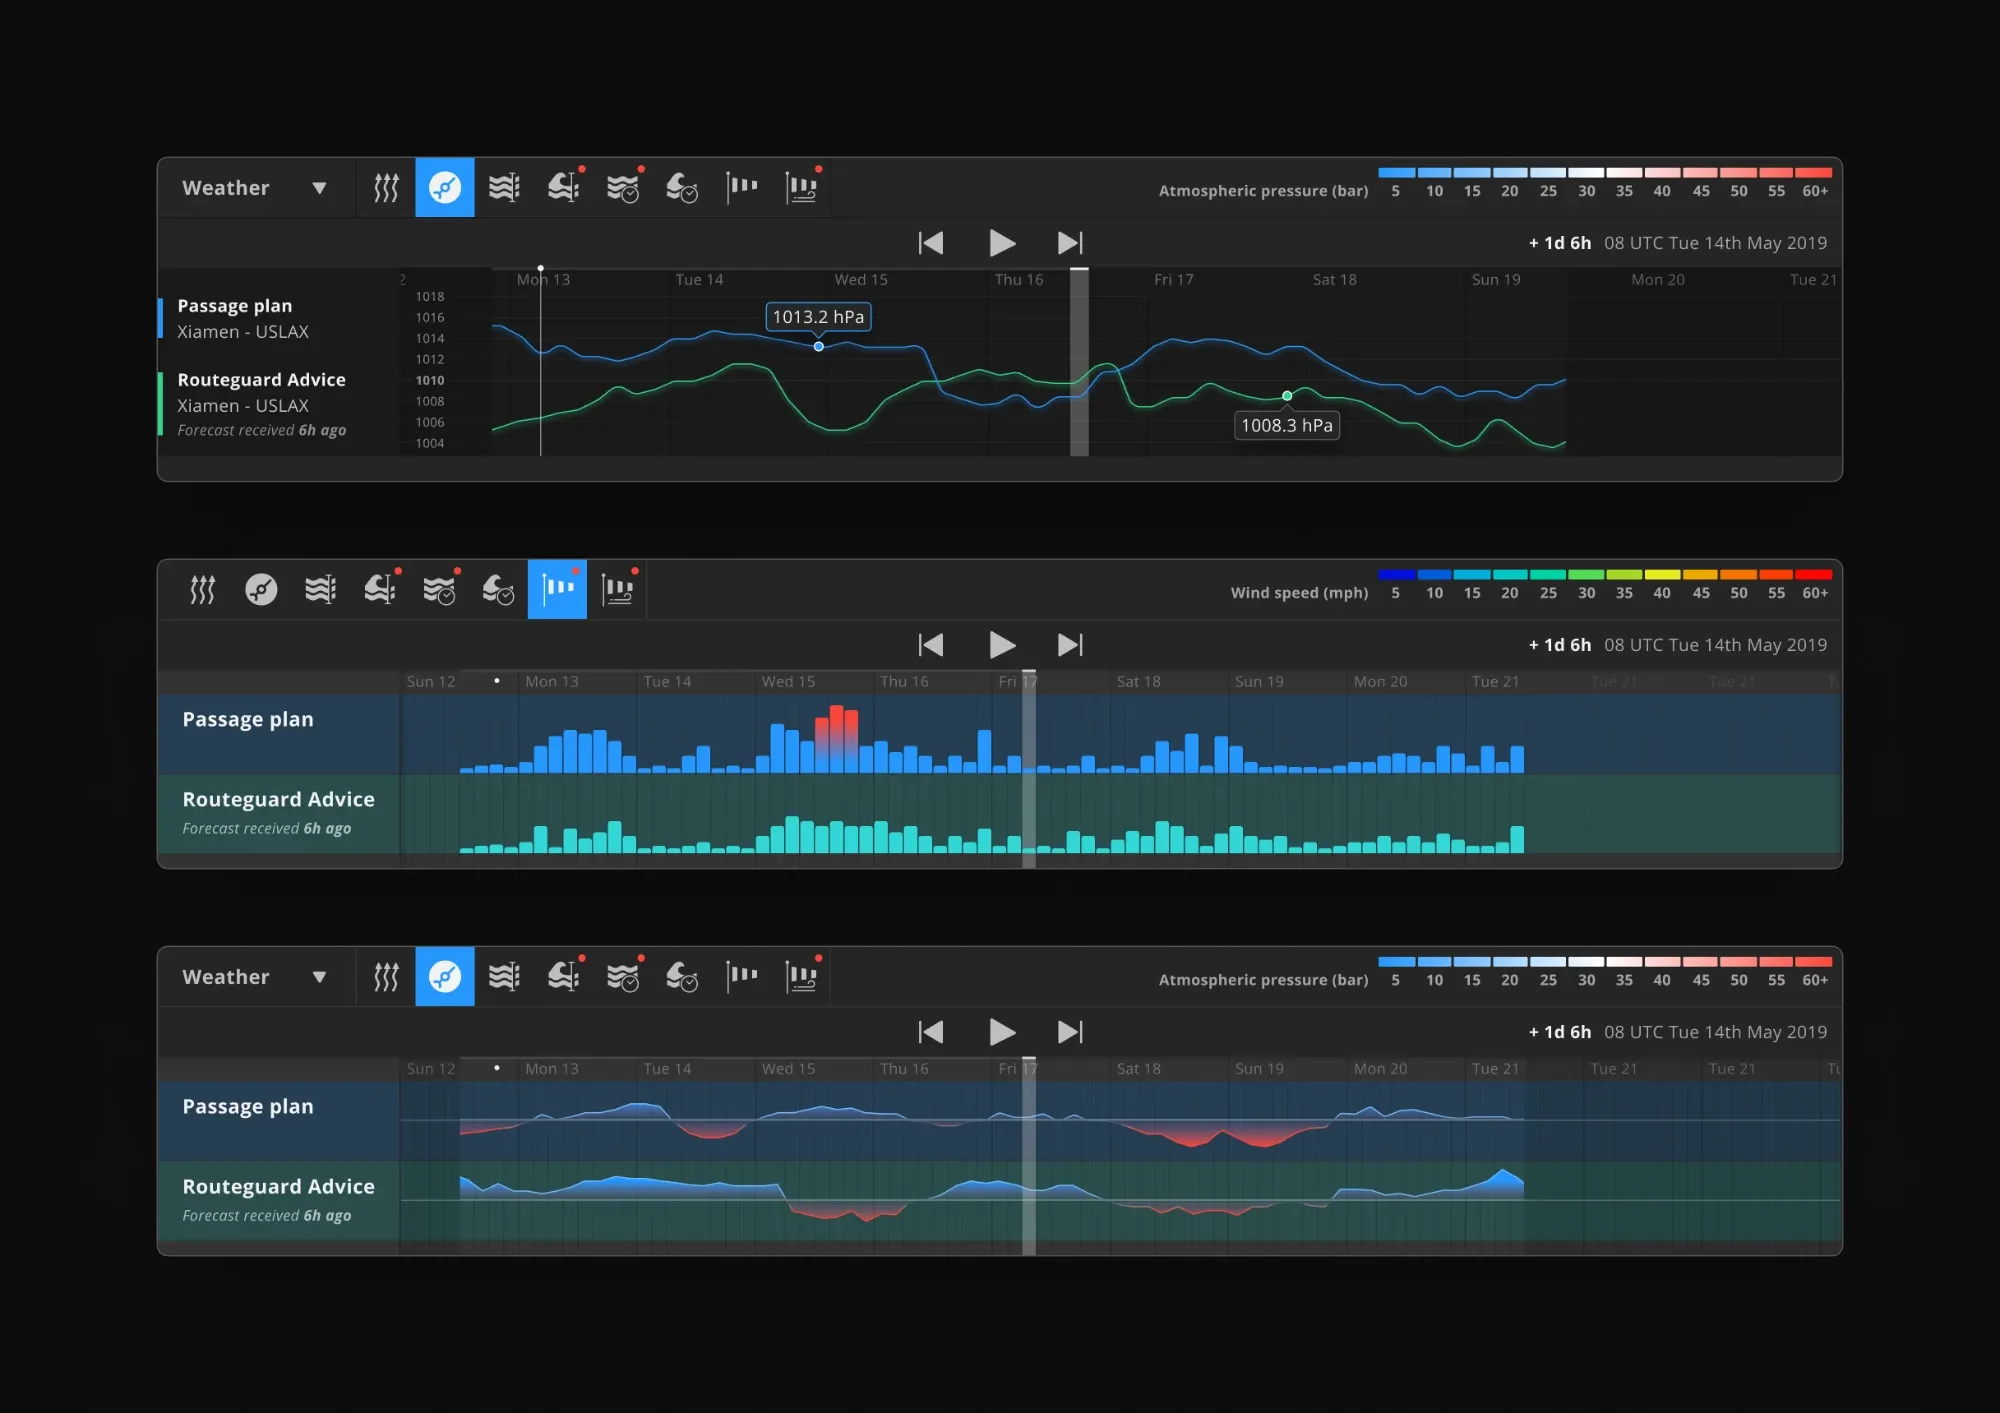The height and width of the screenshot is (1413, 2000).
Task: Play the forecast animation in the top panel
Action: pos(1002,243)
